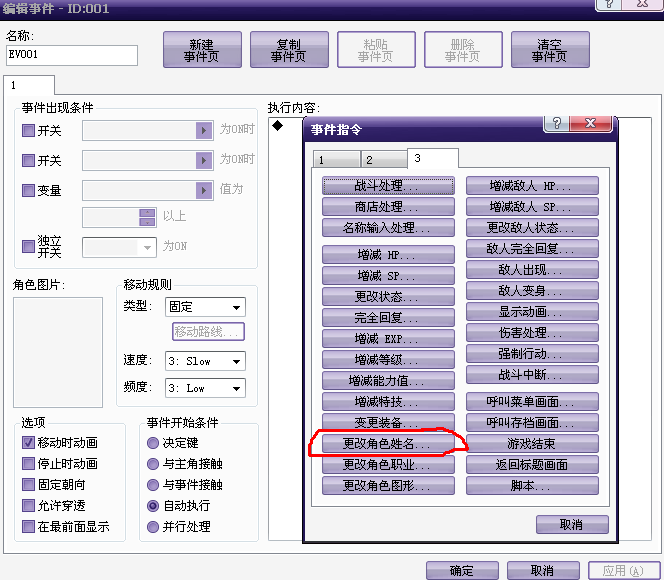Select the 决定键 start condition

(x=152, y=443)
